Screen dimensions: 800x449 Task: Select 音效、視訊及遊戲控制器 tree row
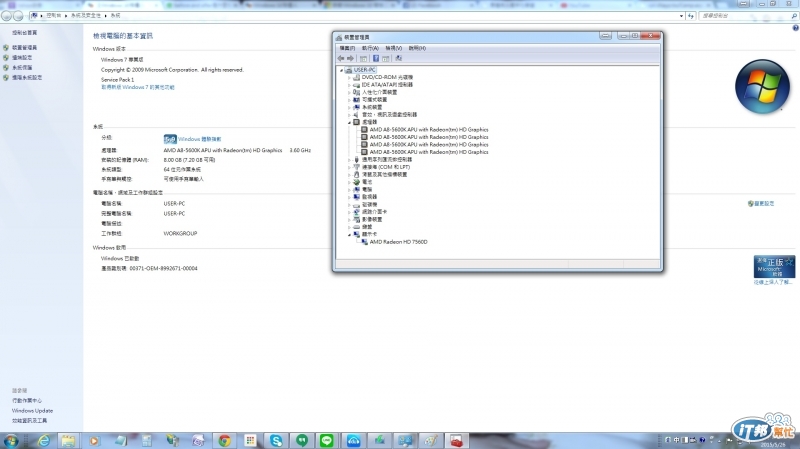point(389,115)
